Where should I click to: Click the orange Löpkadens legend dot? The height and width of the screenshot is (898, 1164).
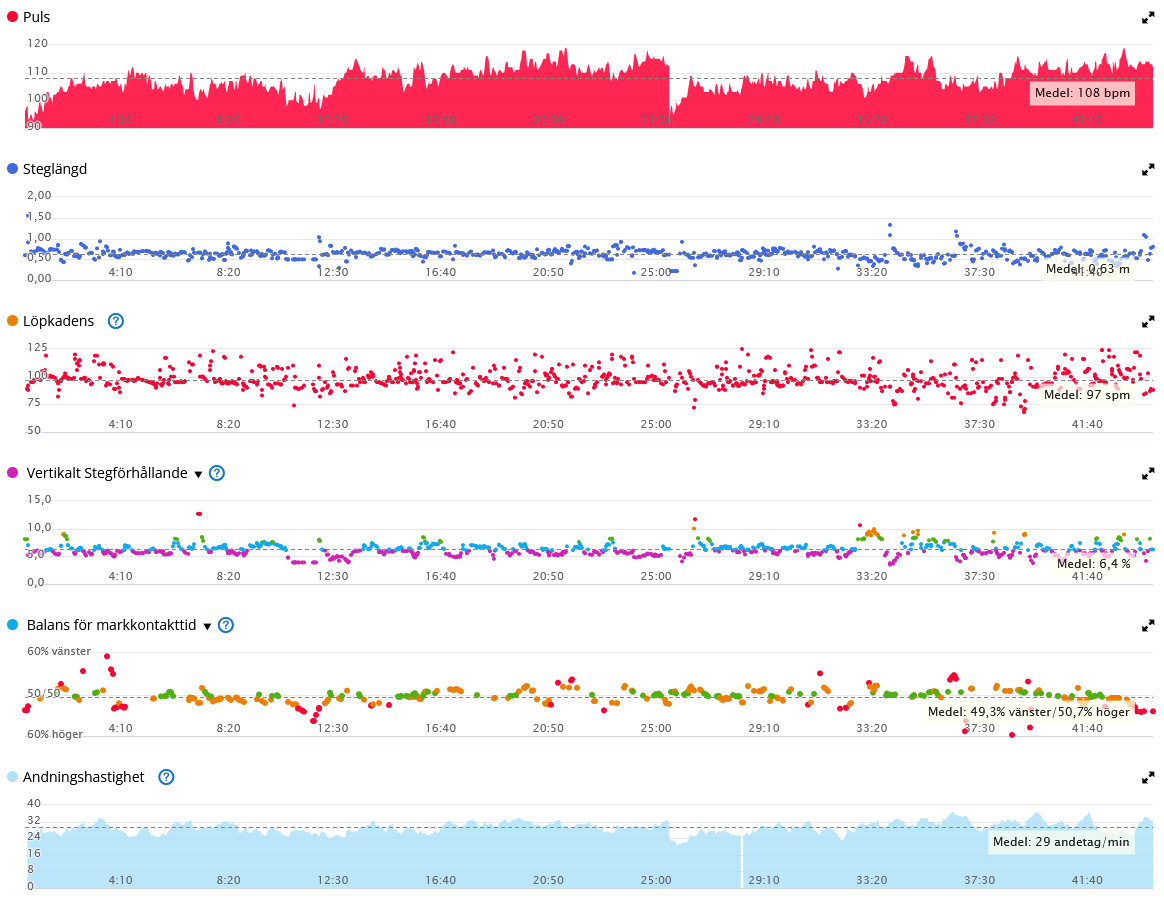(12, 321)
